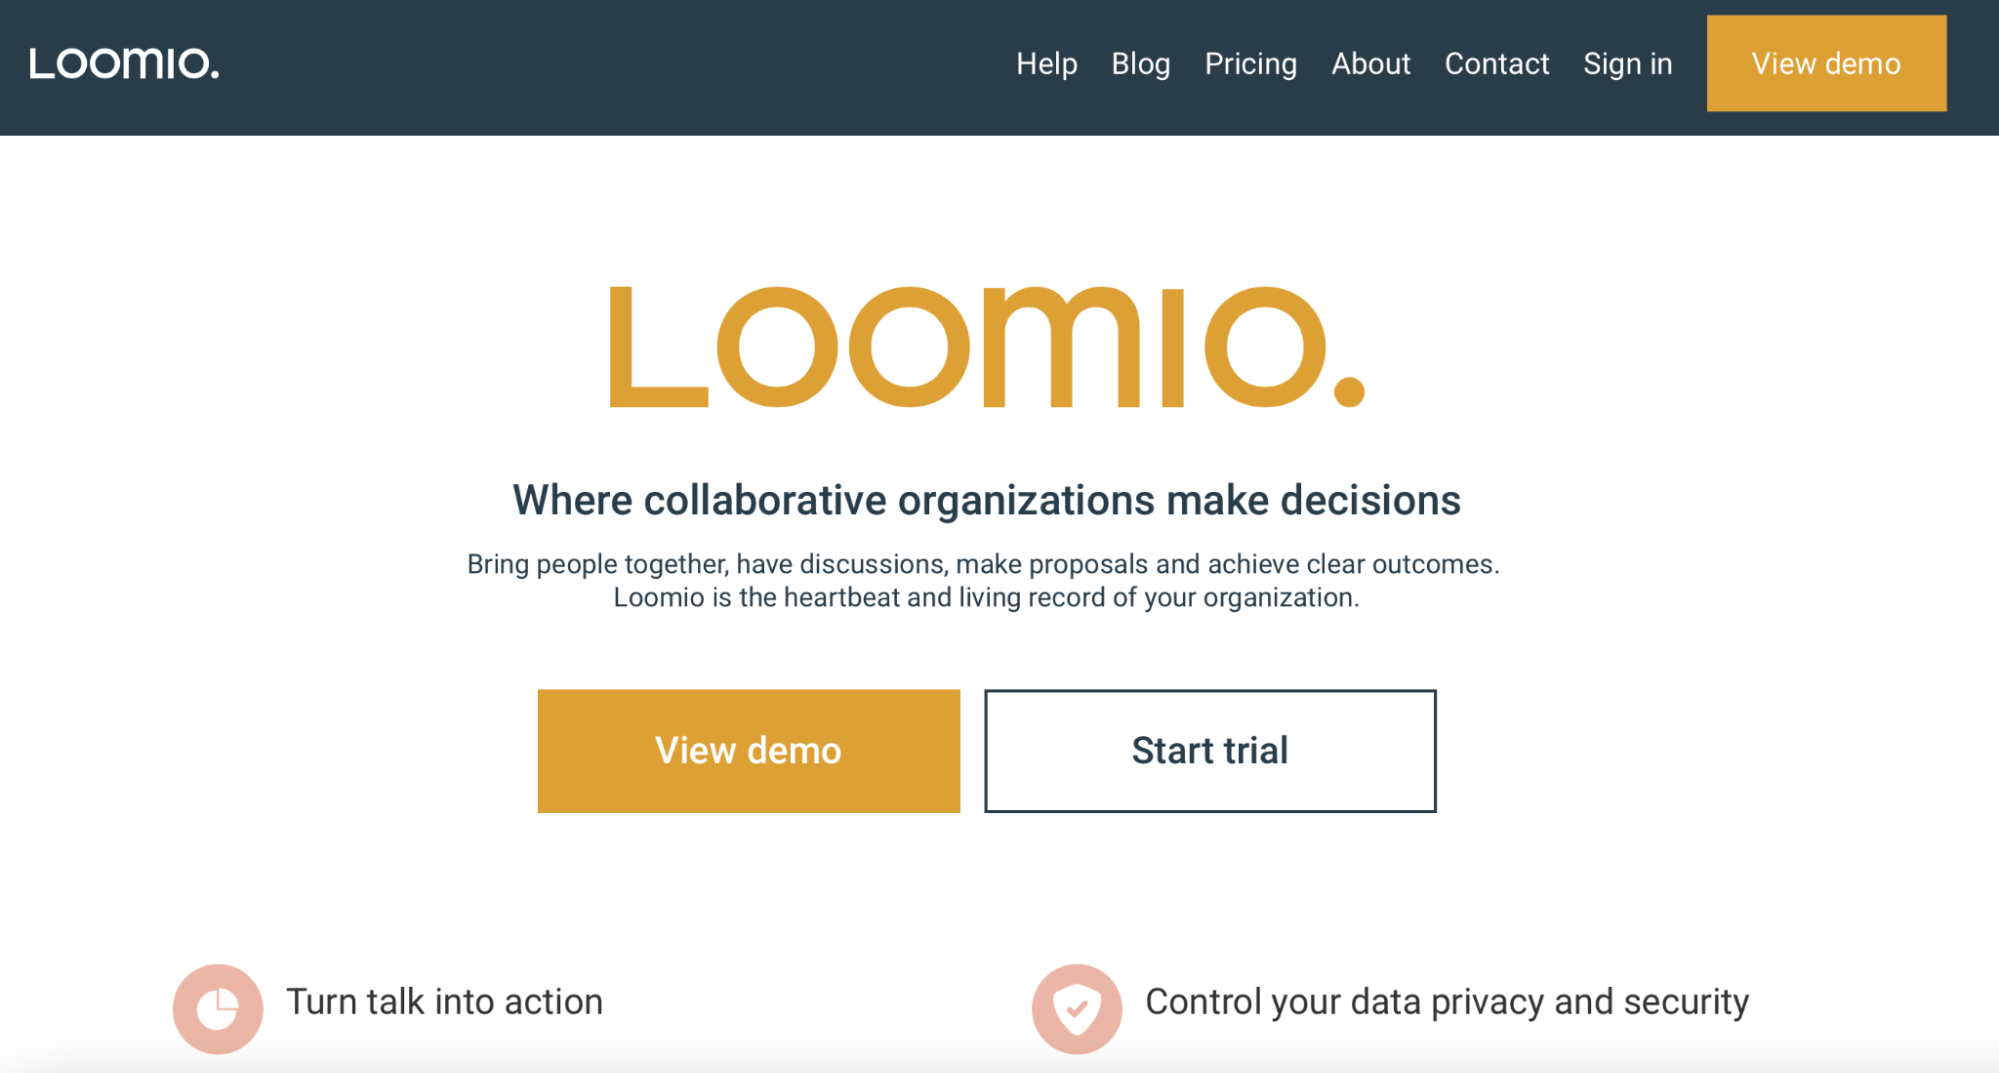This screenshot has width=1999, height=1073.
Task: Click the Start trial button
Action: click(x=1209, y=750)
